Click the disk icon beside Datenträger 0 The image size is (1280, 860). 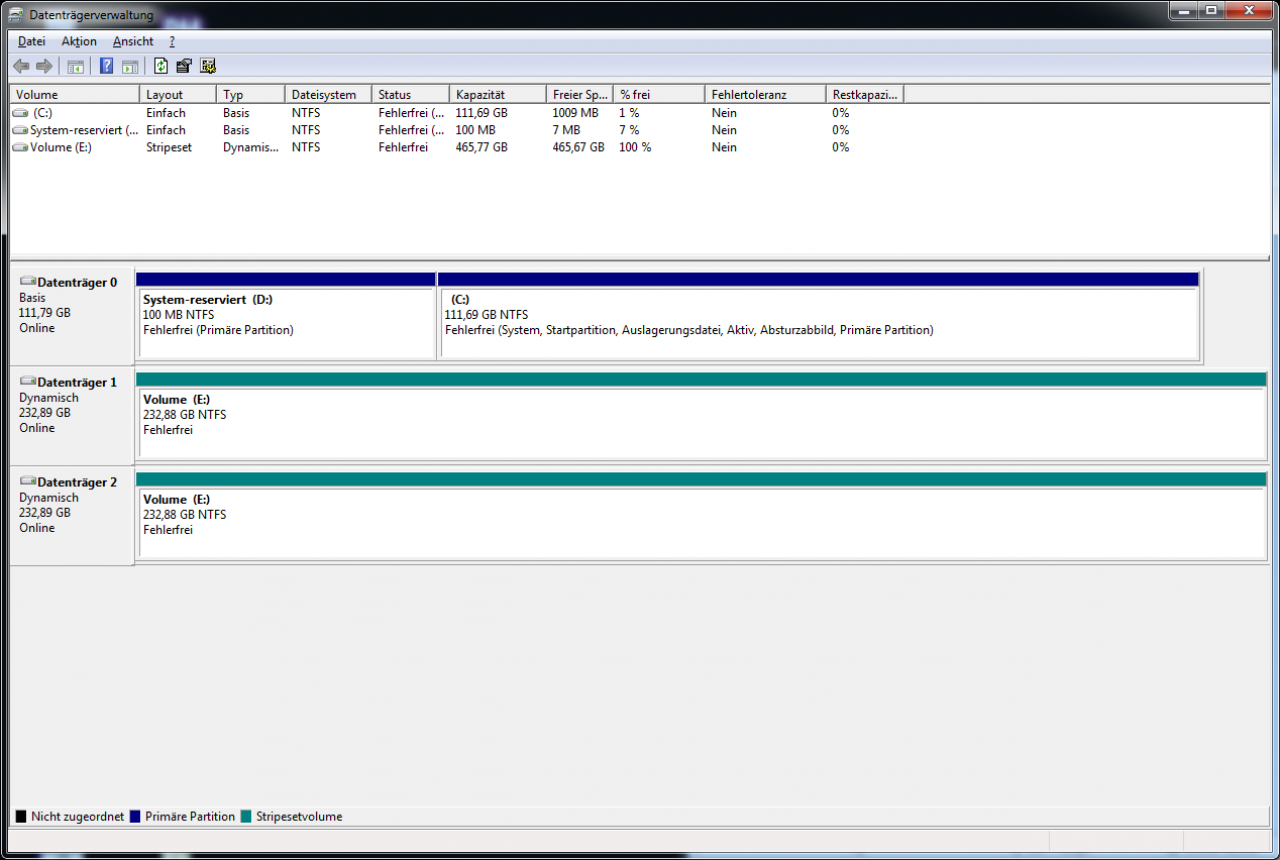click(28, 282)
